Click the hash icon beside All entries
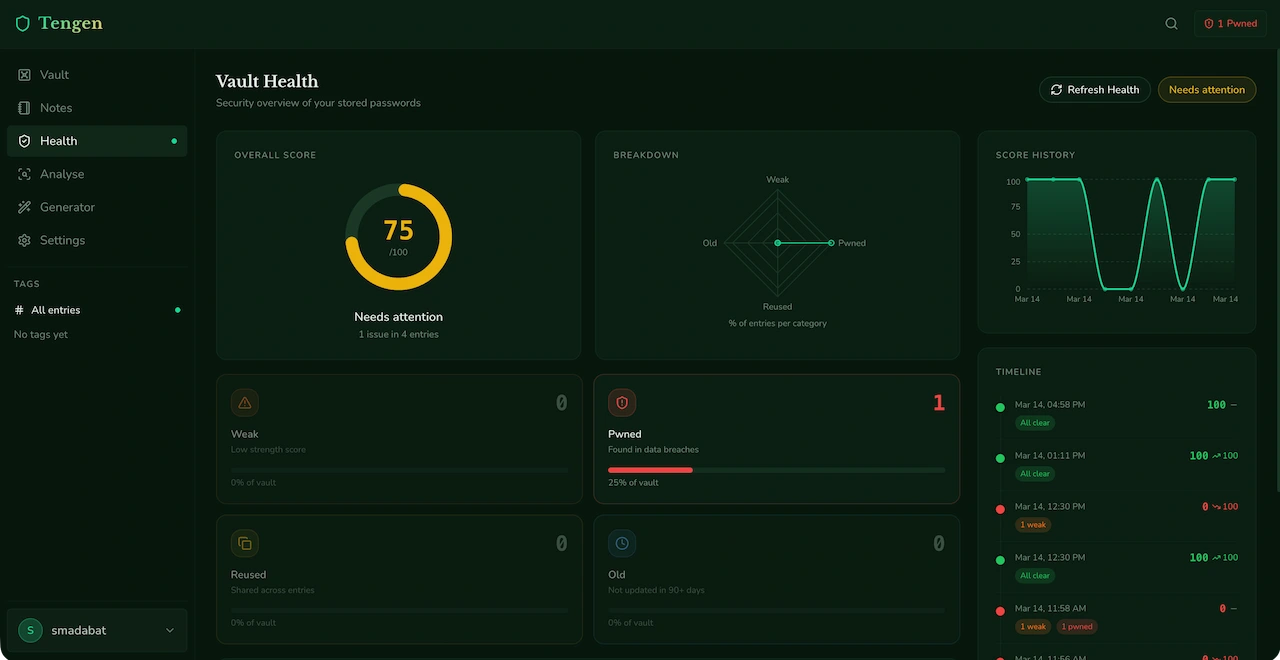This screenshot has width=1280, height=660. tap(19, 310)
